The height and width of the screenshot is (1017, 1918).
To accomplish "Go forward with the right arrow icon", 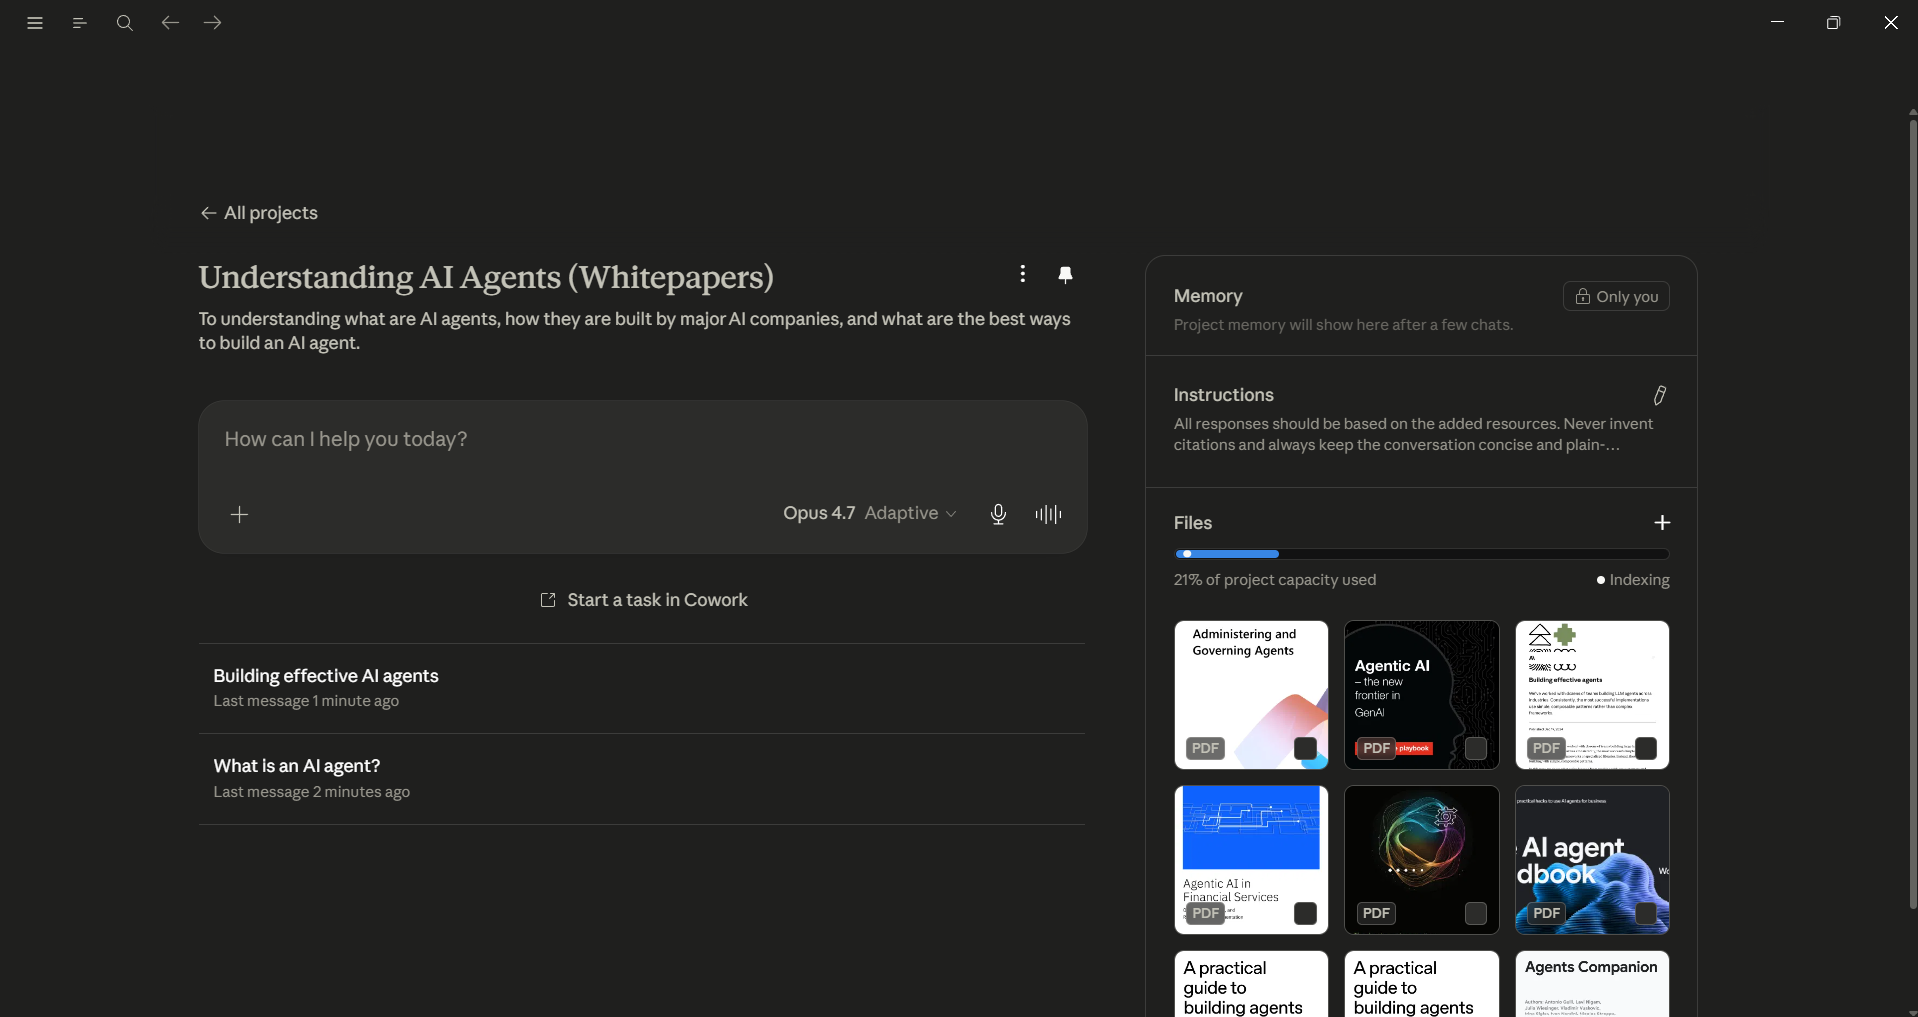I will (x=213, y=22).
